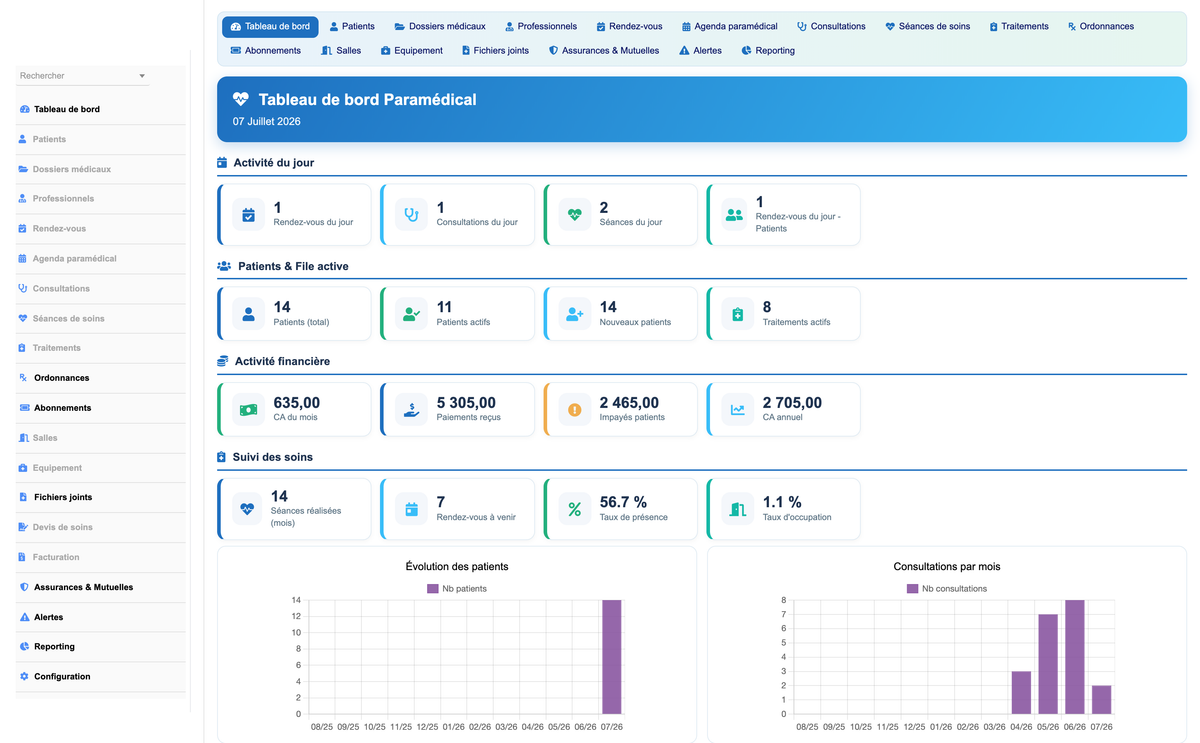The width and height of the screenshot is (1200, 743).
Task: Click the percent icon on Taux de présence card
Action: (574, 509)
